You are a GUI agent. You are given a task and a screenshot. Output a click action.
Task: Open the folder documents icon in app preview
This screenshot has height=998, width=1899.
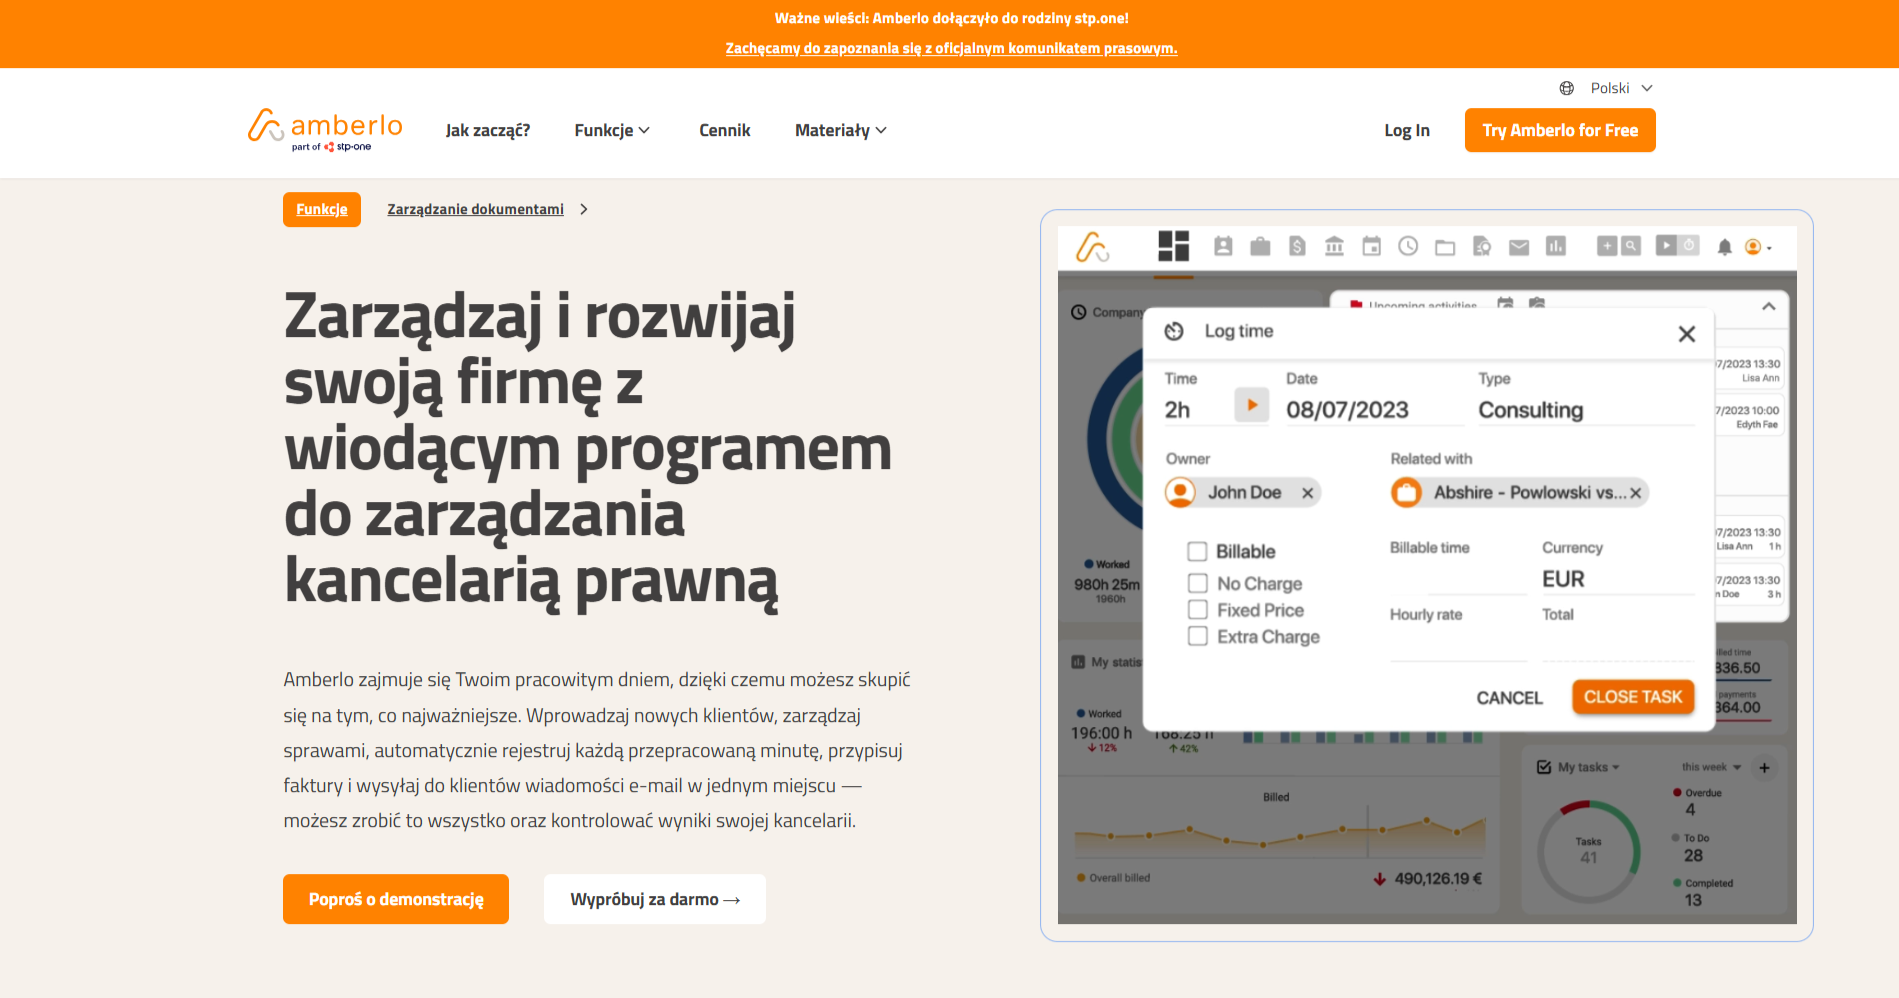[x=1445, y=247]
